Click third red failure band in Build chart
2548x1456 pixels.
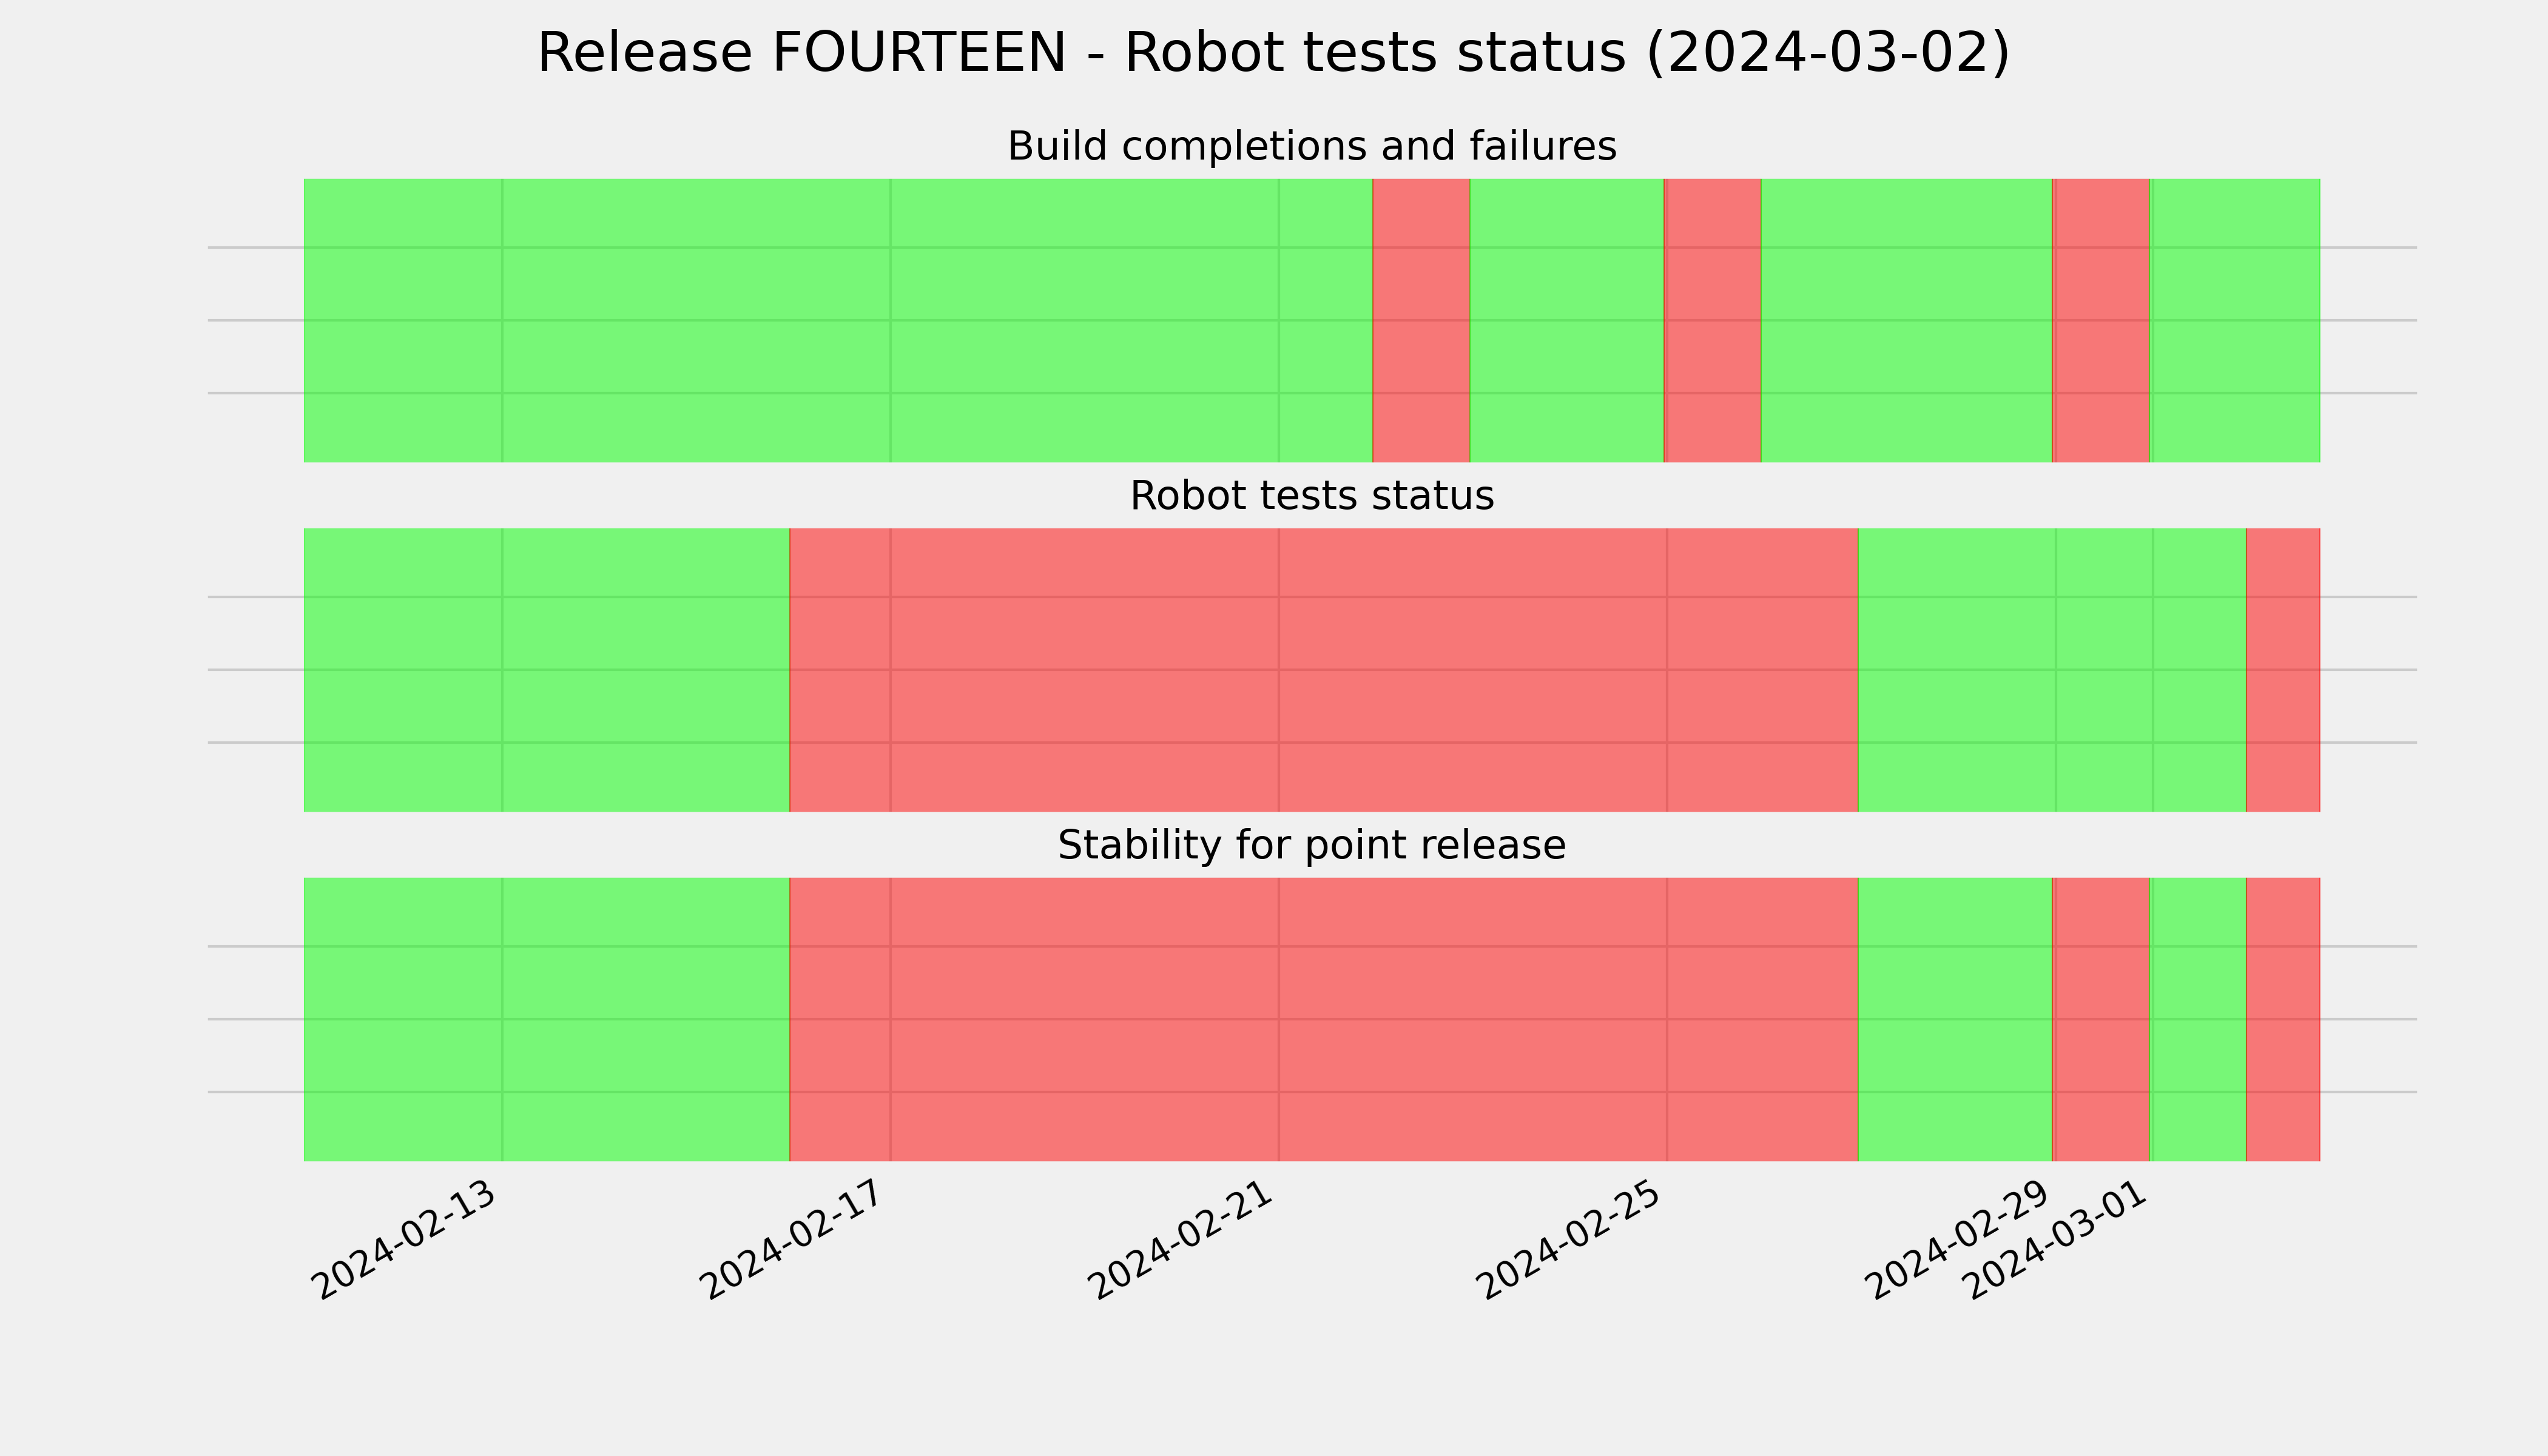click(x=2101, y=320)
